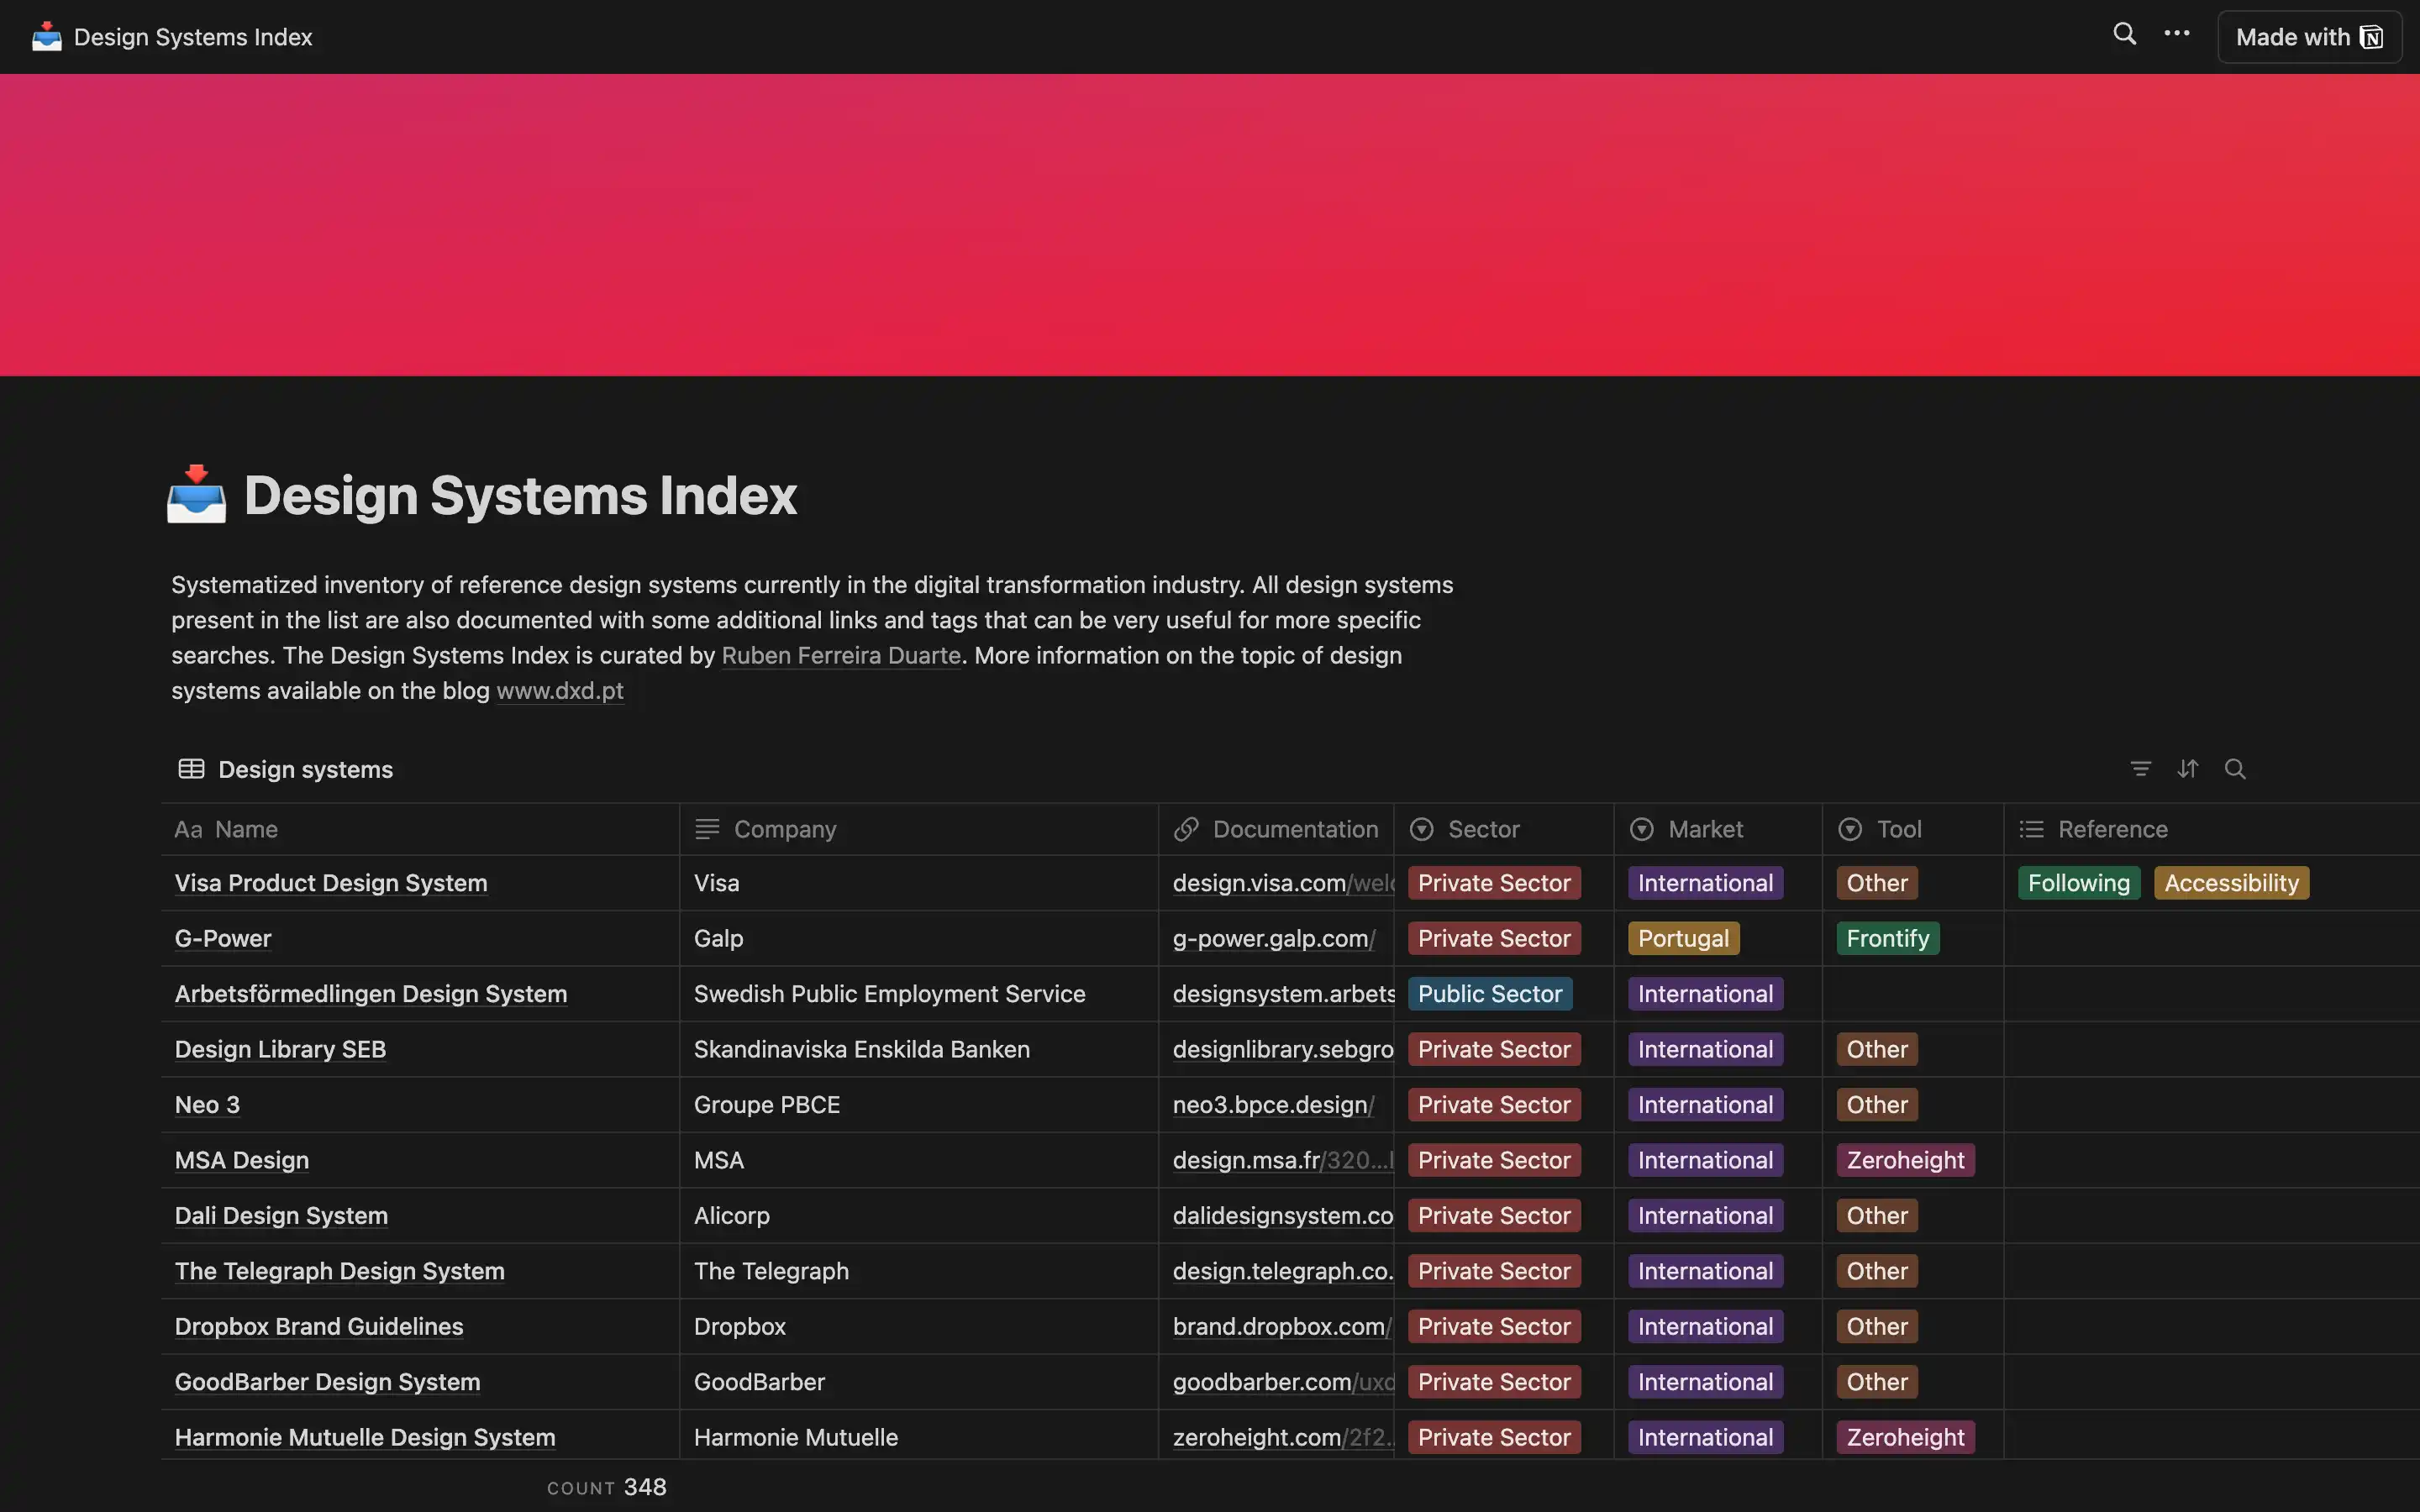Click the pink gradient page cover image
This screenshot has height=1512, width=2420.
pos(1210,225)
